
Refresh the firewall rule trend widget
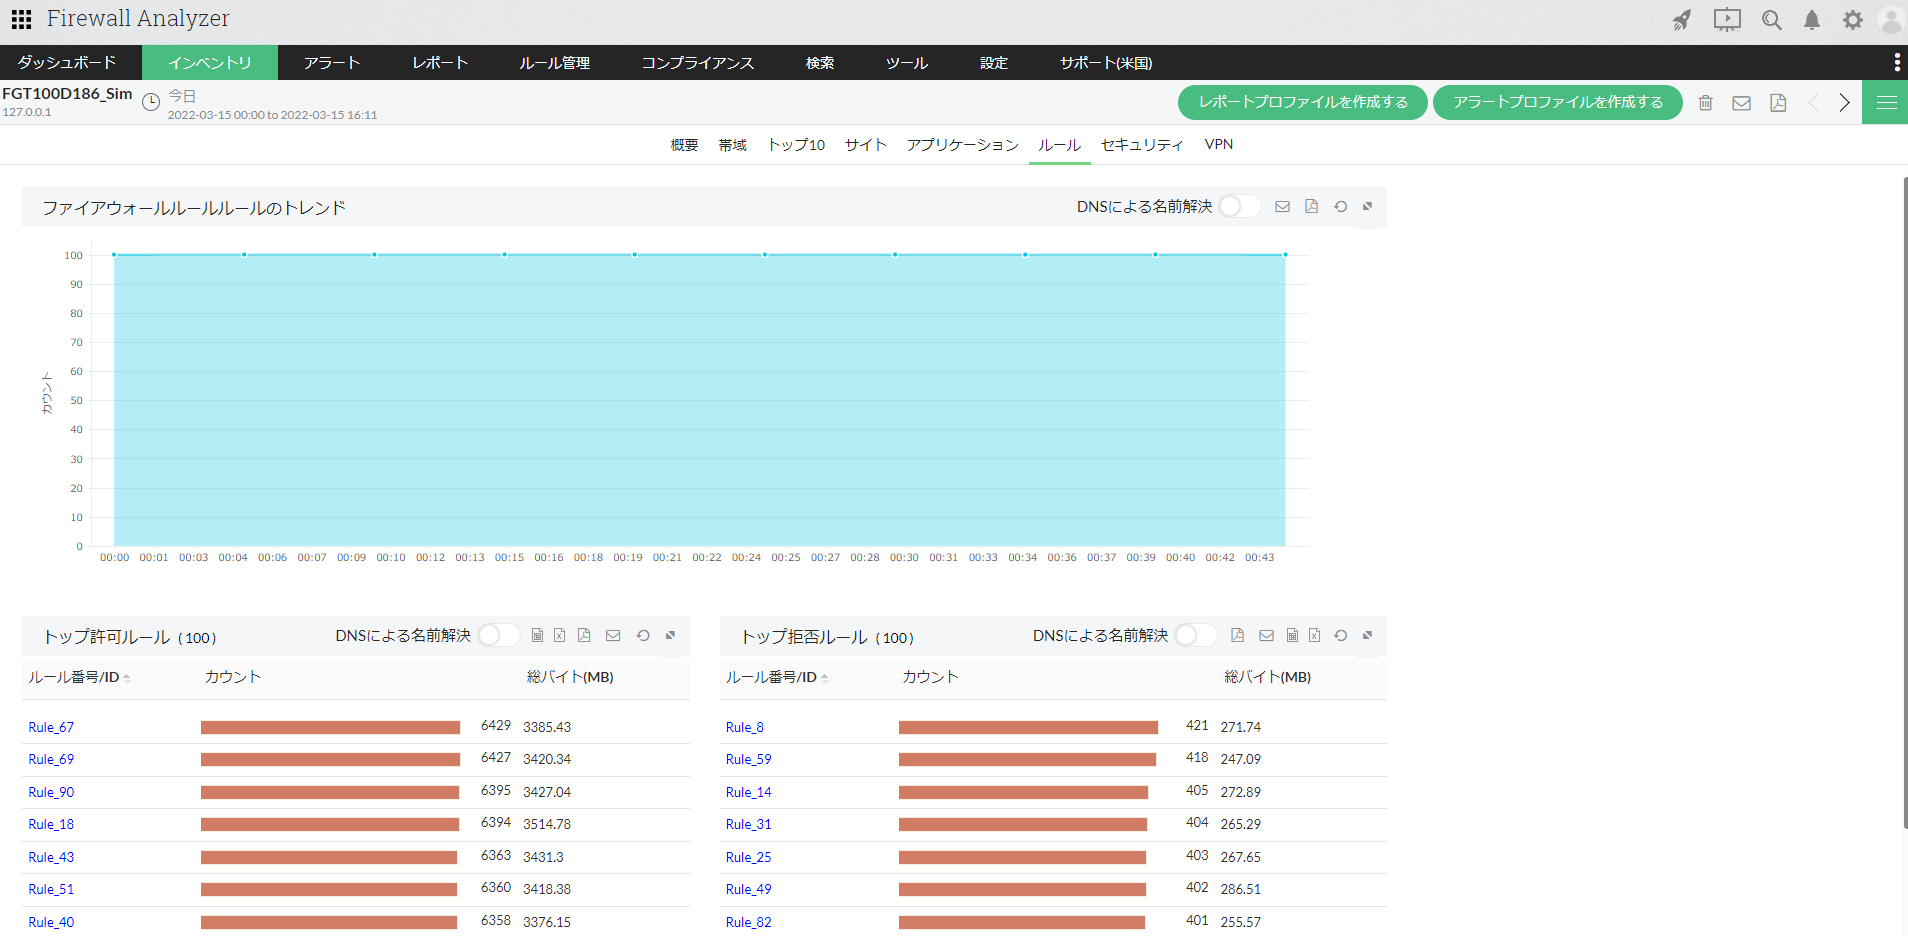[1340, 207]
